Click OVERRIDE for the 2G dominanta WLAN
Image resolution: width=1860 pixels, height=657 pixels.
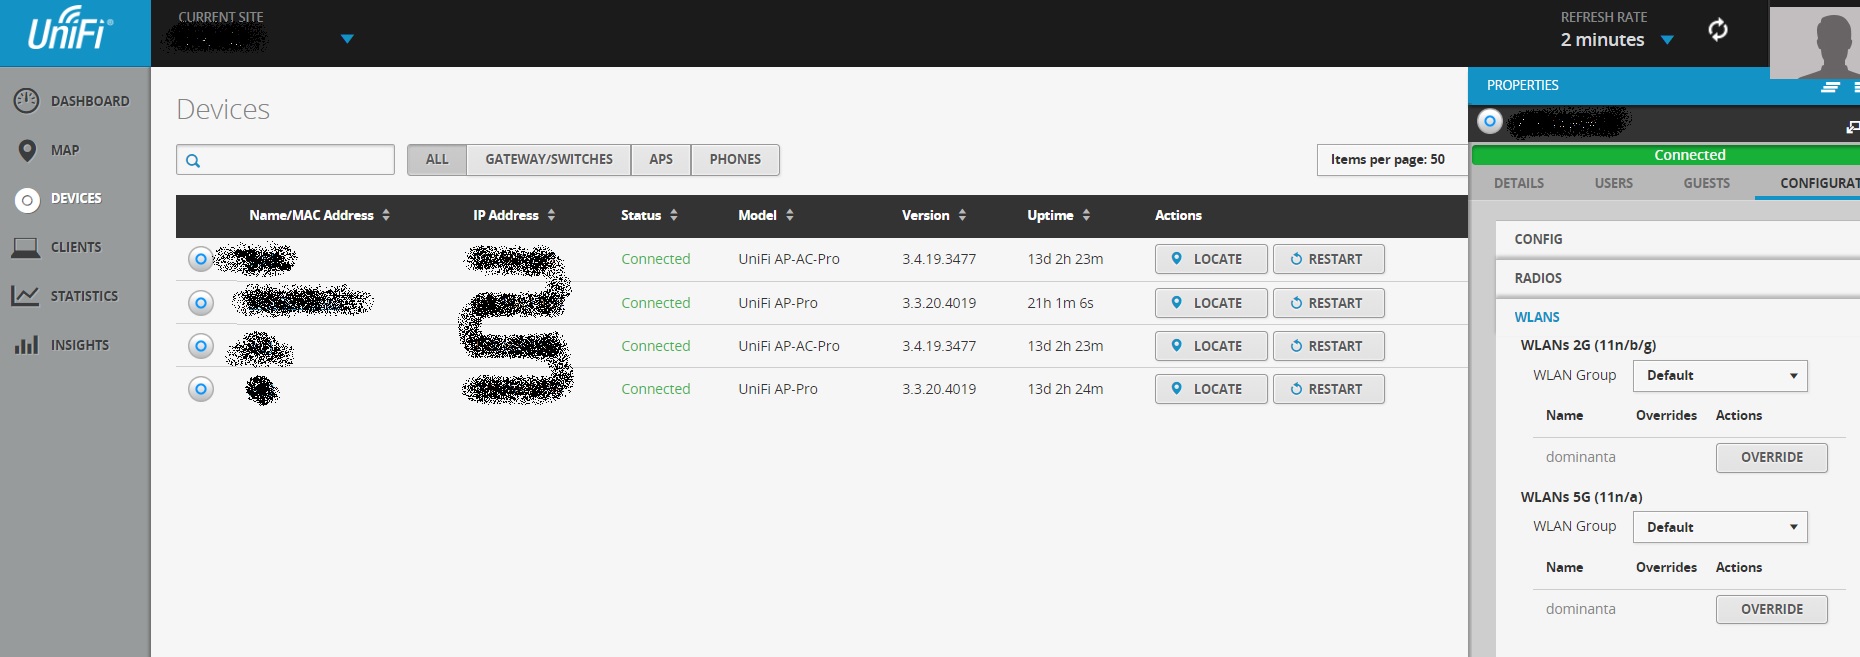(1772, 458)
